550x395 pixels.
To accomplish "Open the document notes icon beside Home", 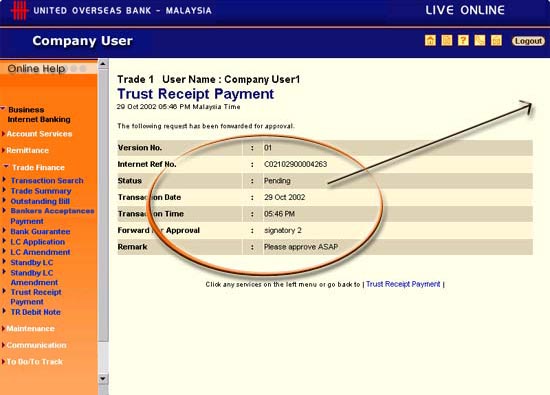I will 447,41.
